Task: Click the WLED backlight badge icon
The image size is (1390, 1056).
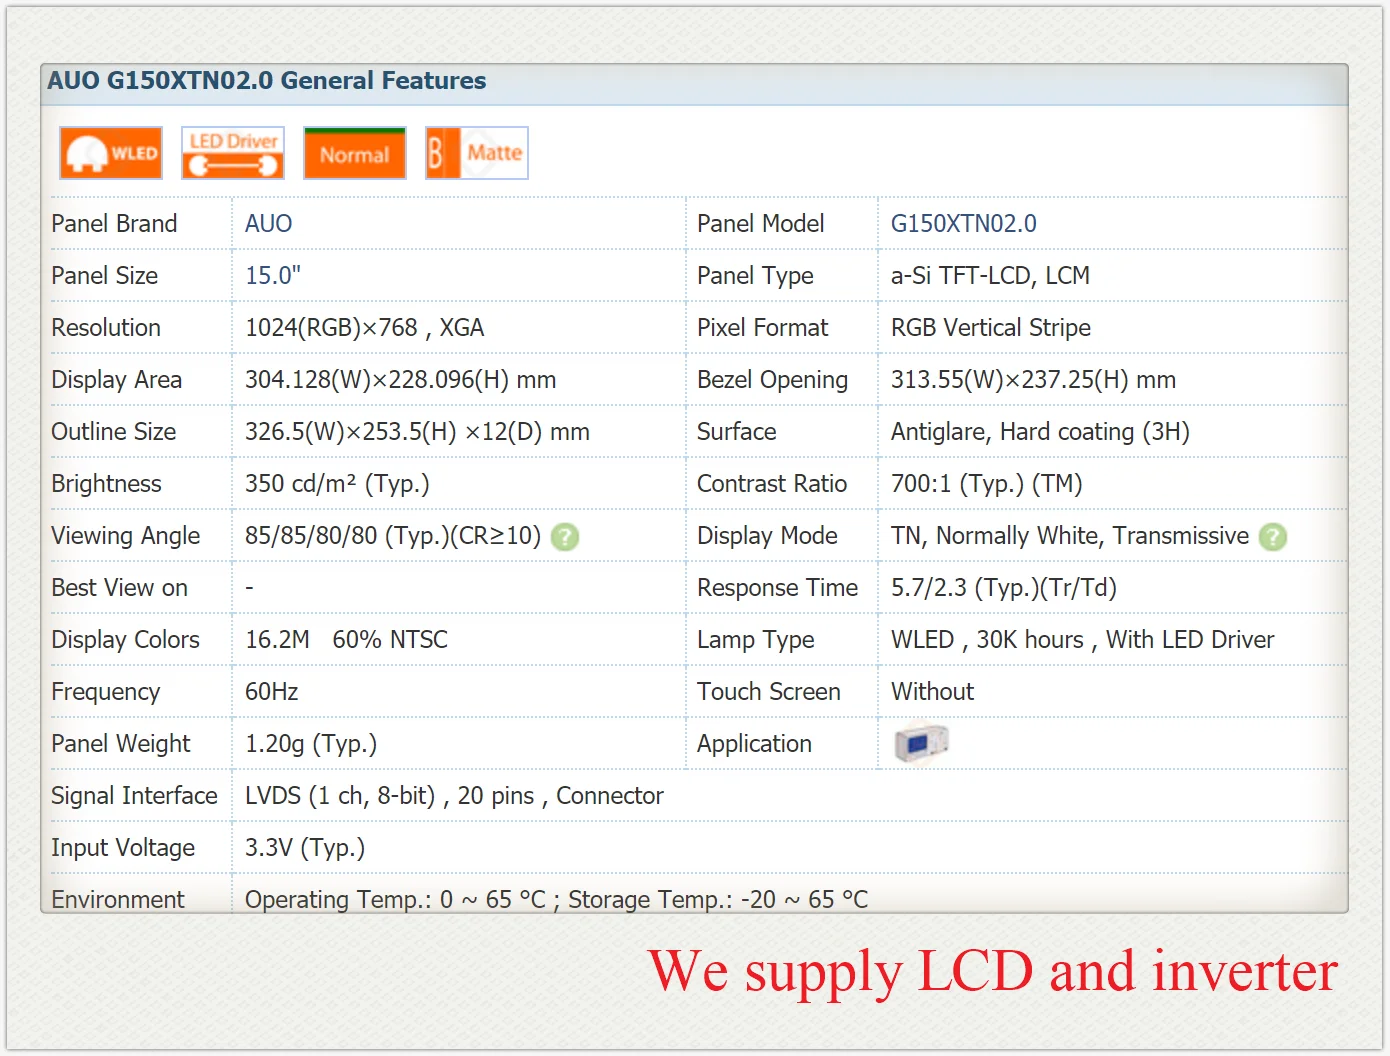Action: pyautogui.click(x=111, y=153)
